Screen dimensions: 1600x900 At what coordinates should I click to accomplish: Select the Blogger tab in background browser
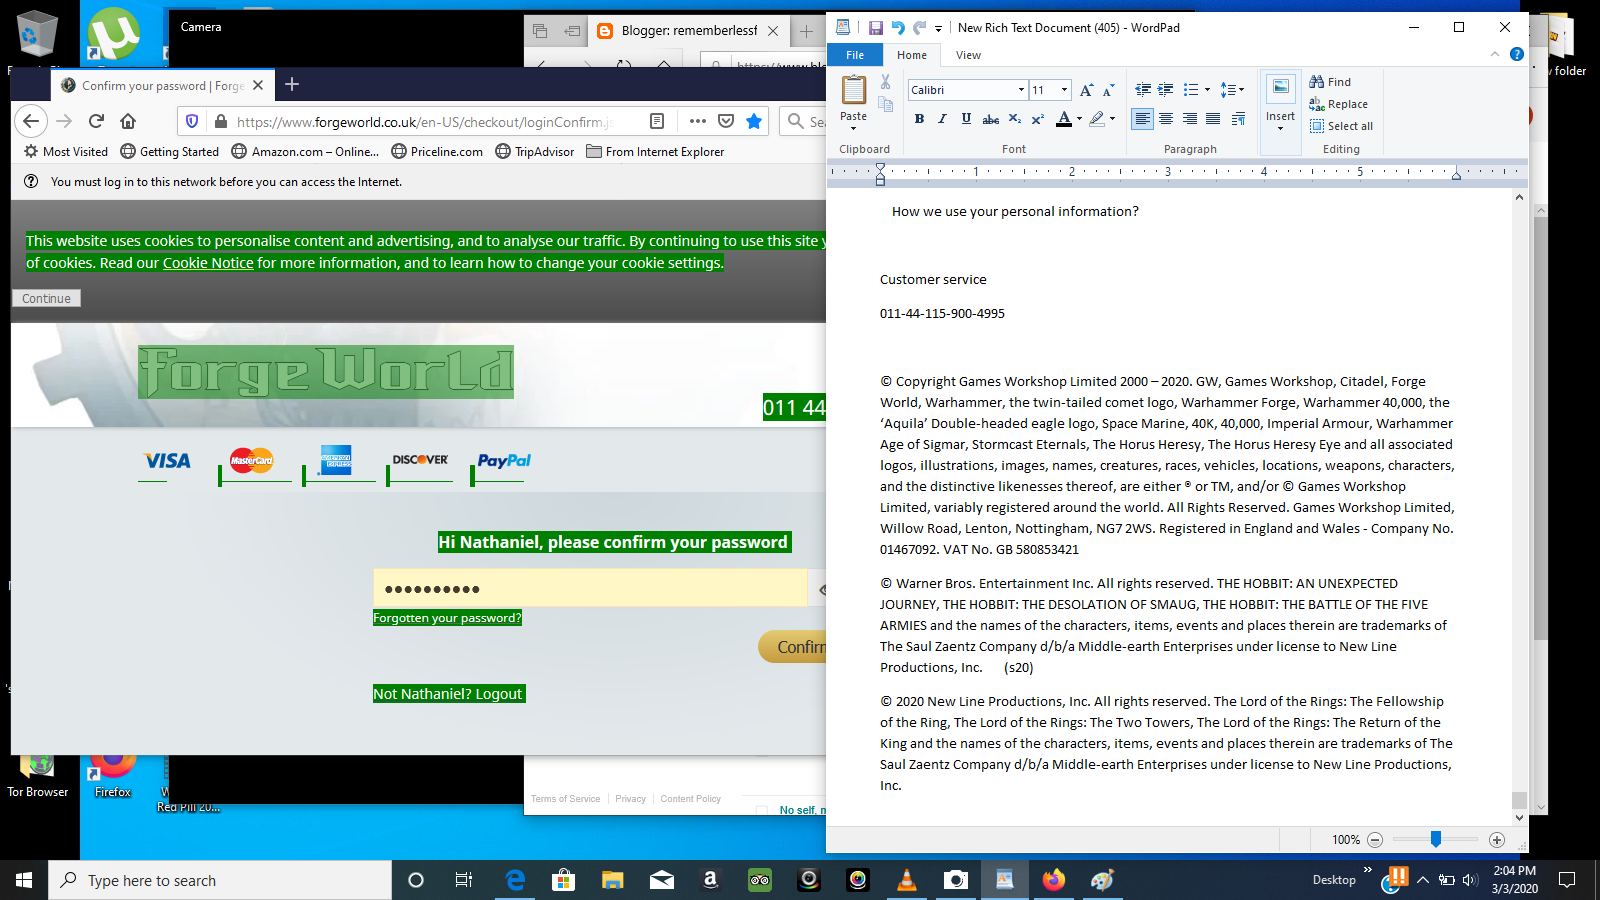689,31
